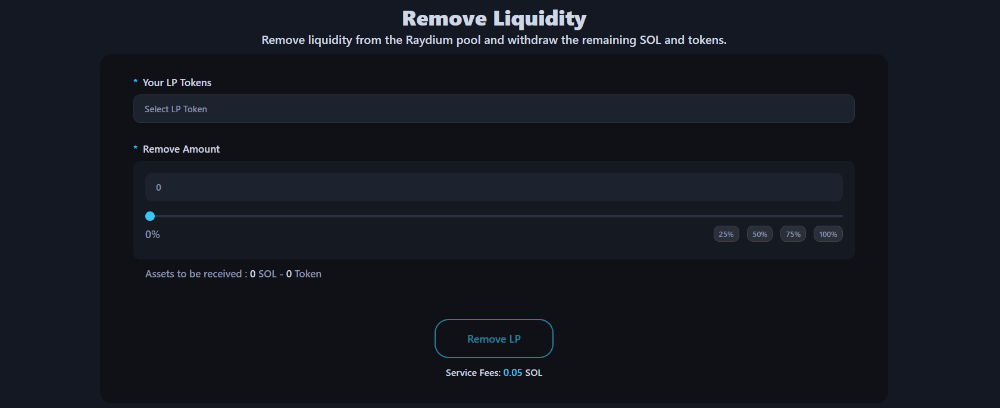Set remove amount to 25%
1000x408 pixels.
click(726, 234)
